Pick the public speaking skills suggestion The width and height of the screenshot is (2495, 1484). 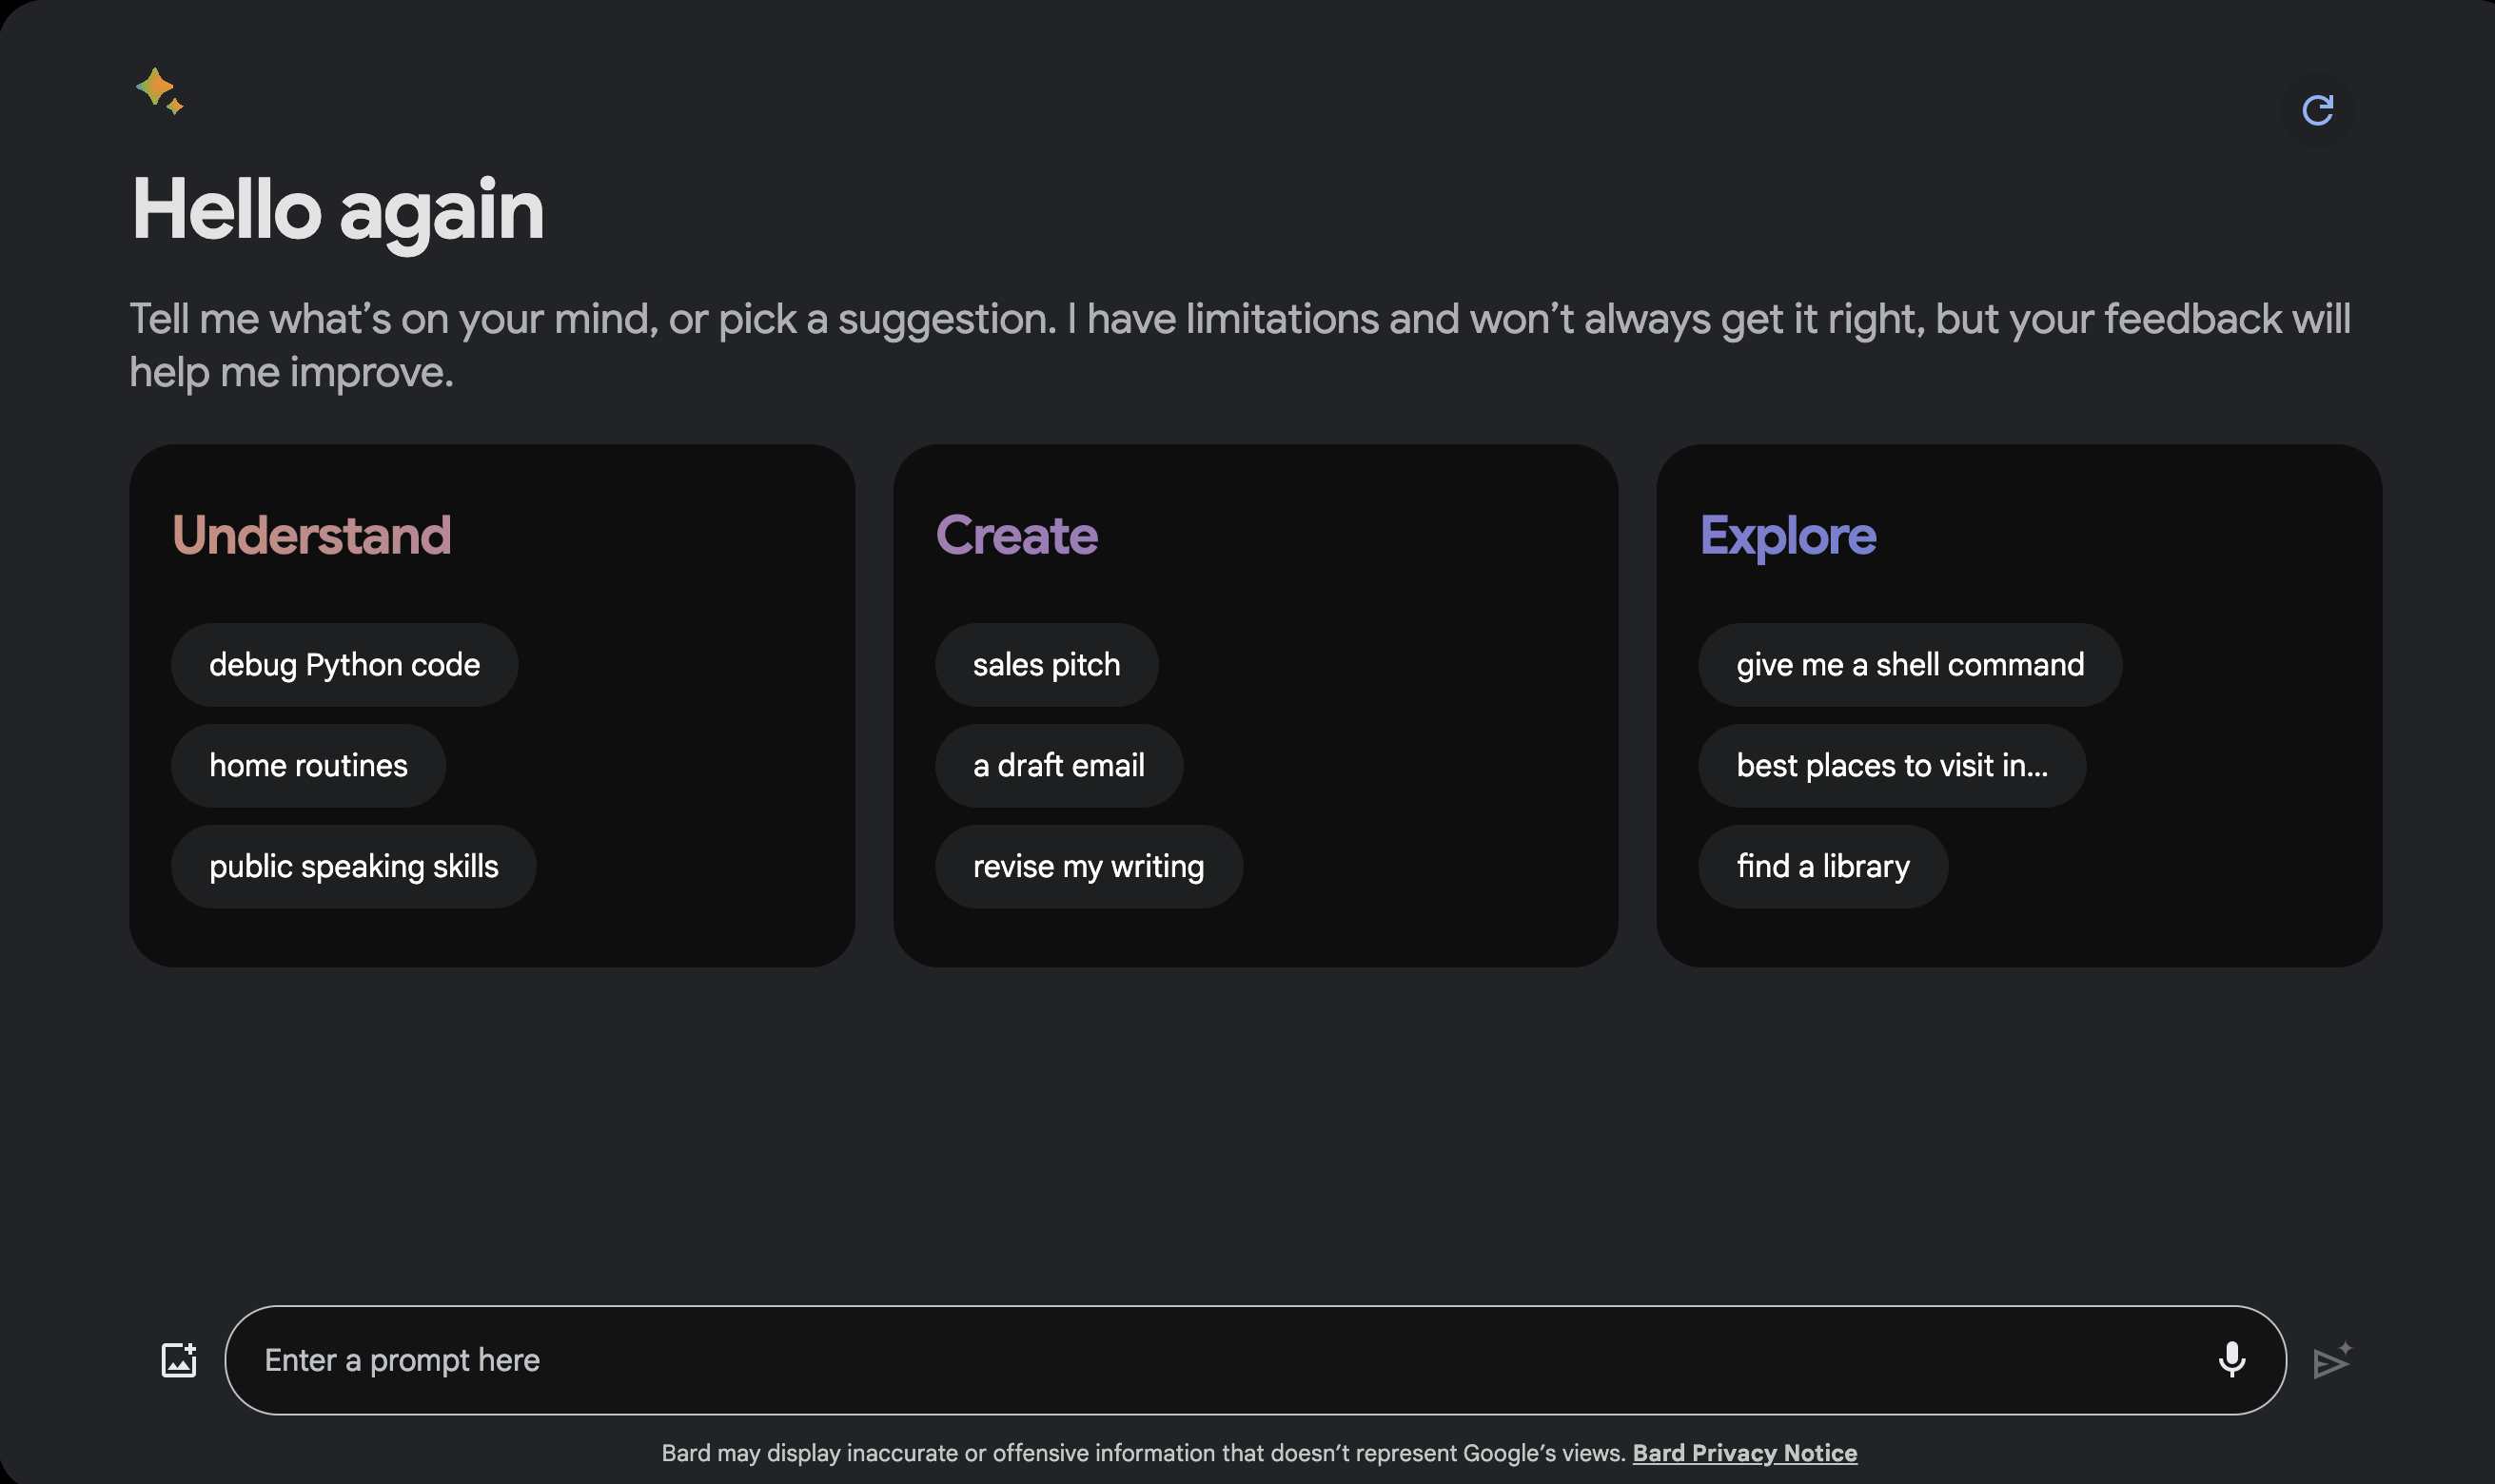pos(353,867)
